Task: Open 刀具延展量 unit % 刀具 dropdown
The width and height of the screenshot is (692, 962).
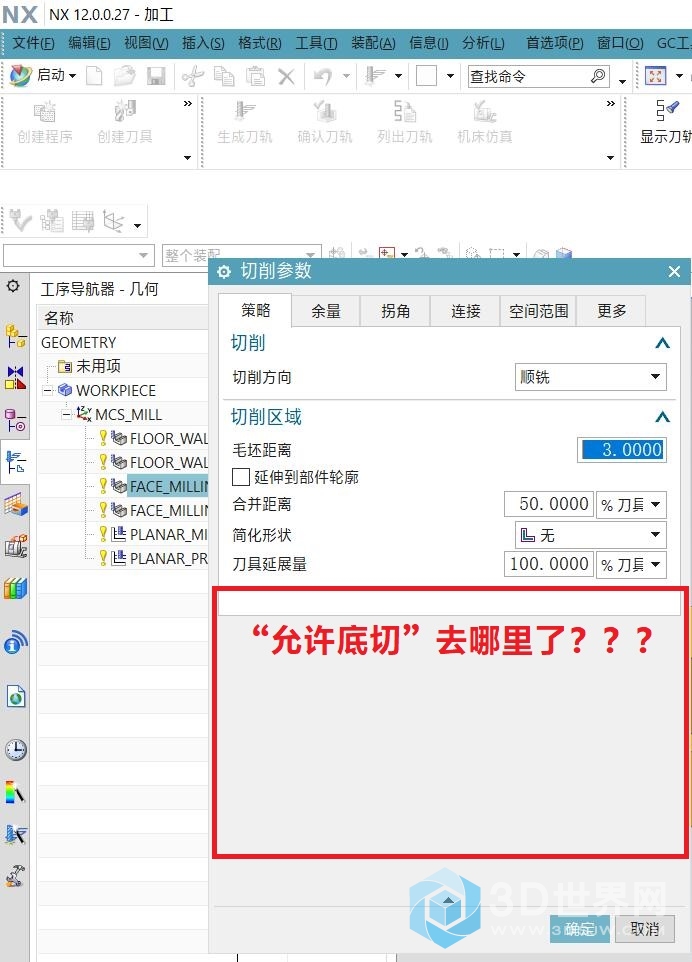Action: pos(631,564)
